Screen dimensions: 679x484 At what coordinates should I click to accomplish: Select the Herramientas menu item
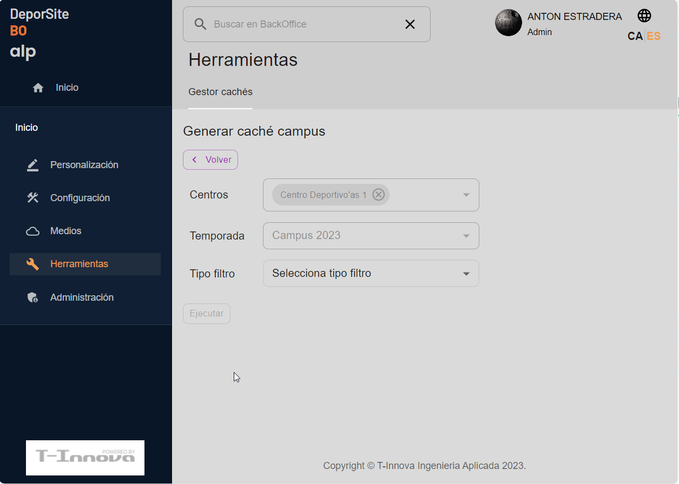(85, 264)
